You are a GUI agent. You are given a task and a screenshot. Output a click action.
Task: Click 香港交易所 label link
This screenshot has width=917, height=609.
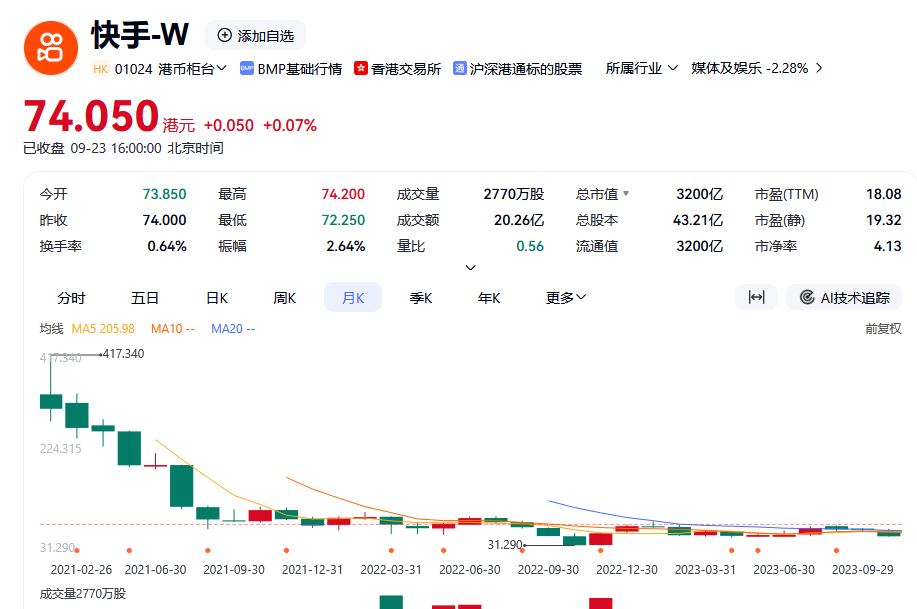(406, 69)
